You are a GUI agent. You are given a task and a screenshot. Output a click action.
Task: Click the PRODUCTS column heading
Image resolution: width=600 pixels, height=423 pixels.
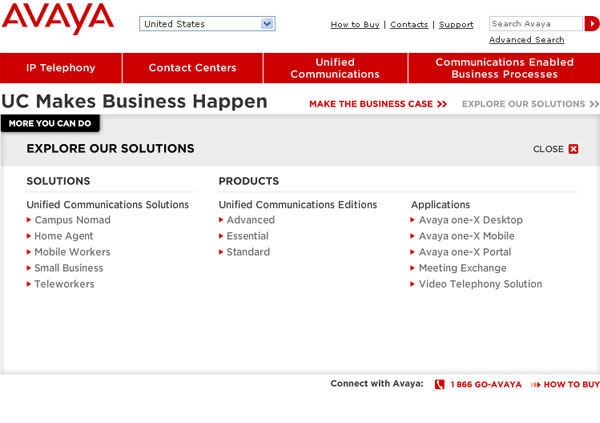coord(249,181)
